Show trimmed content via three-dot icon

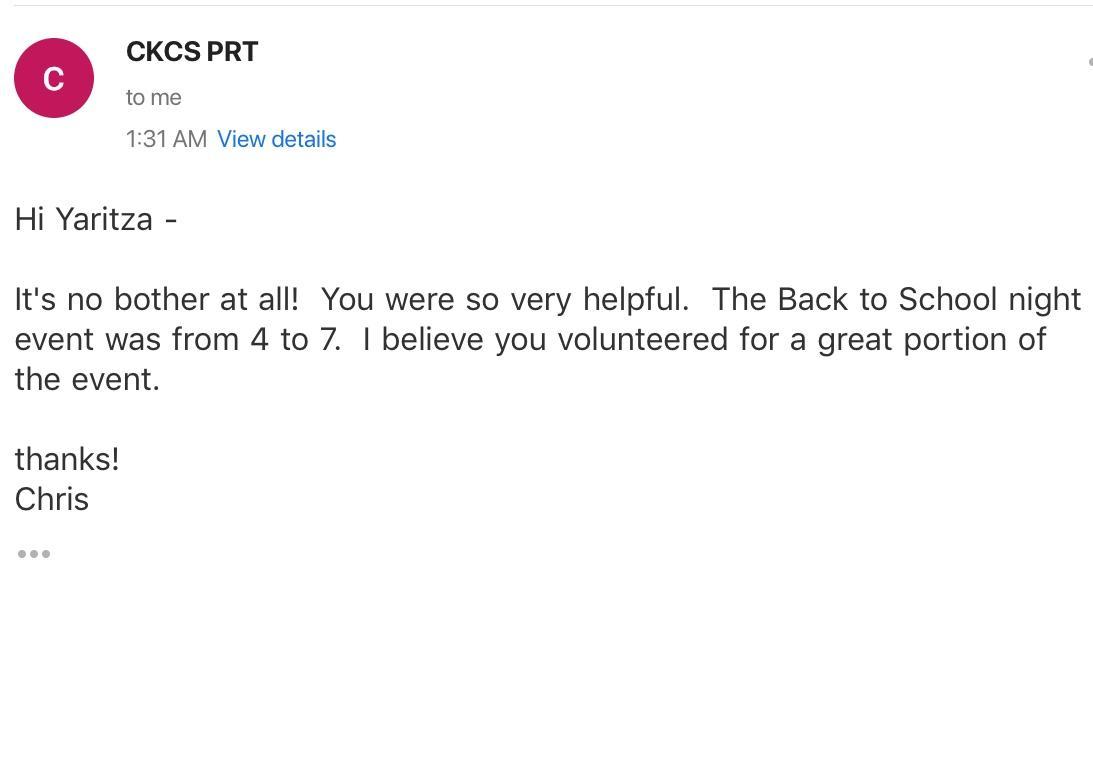click(33, 554)
